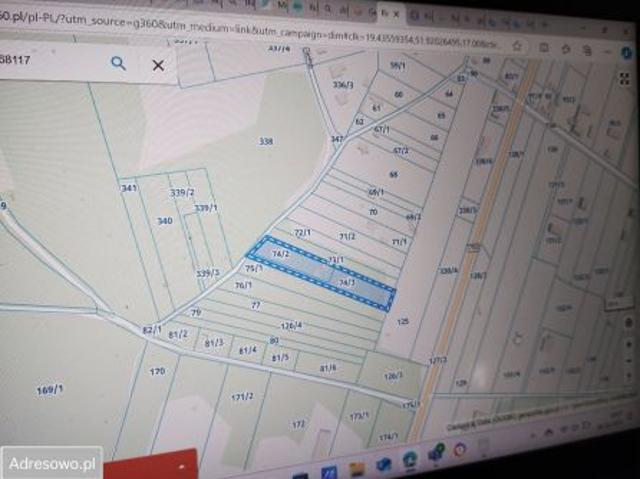Click the Adresowo.pl watermark logo
This screenshot has height=479, width=640.
[x=51, y=463]
